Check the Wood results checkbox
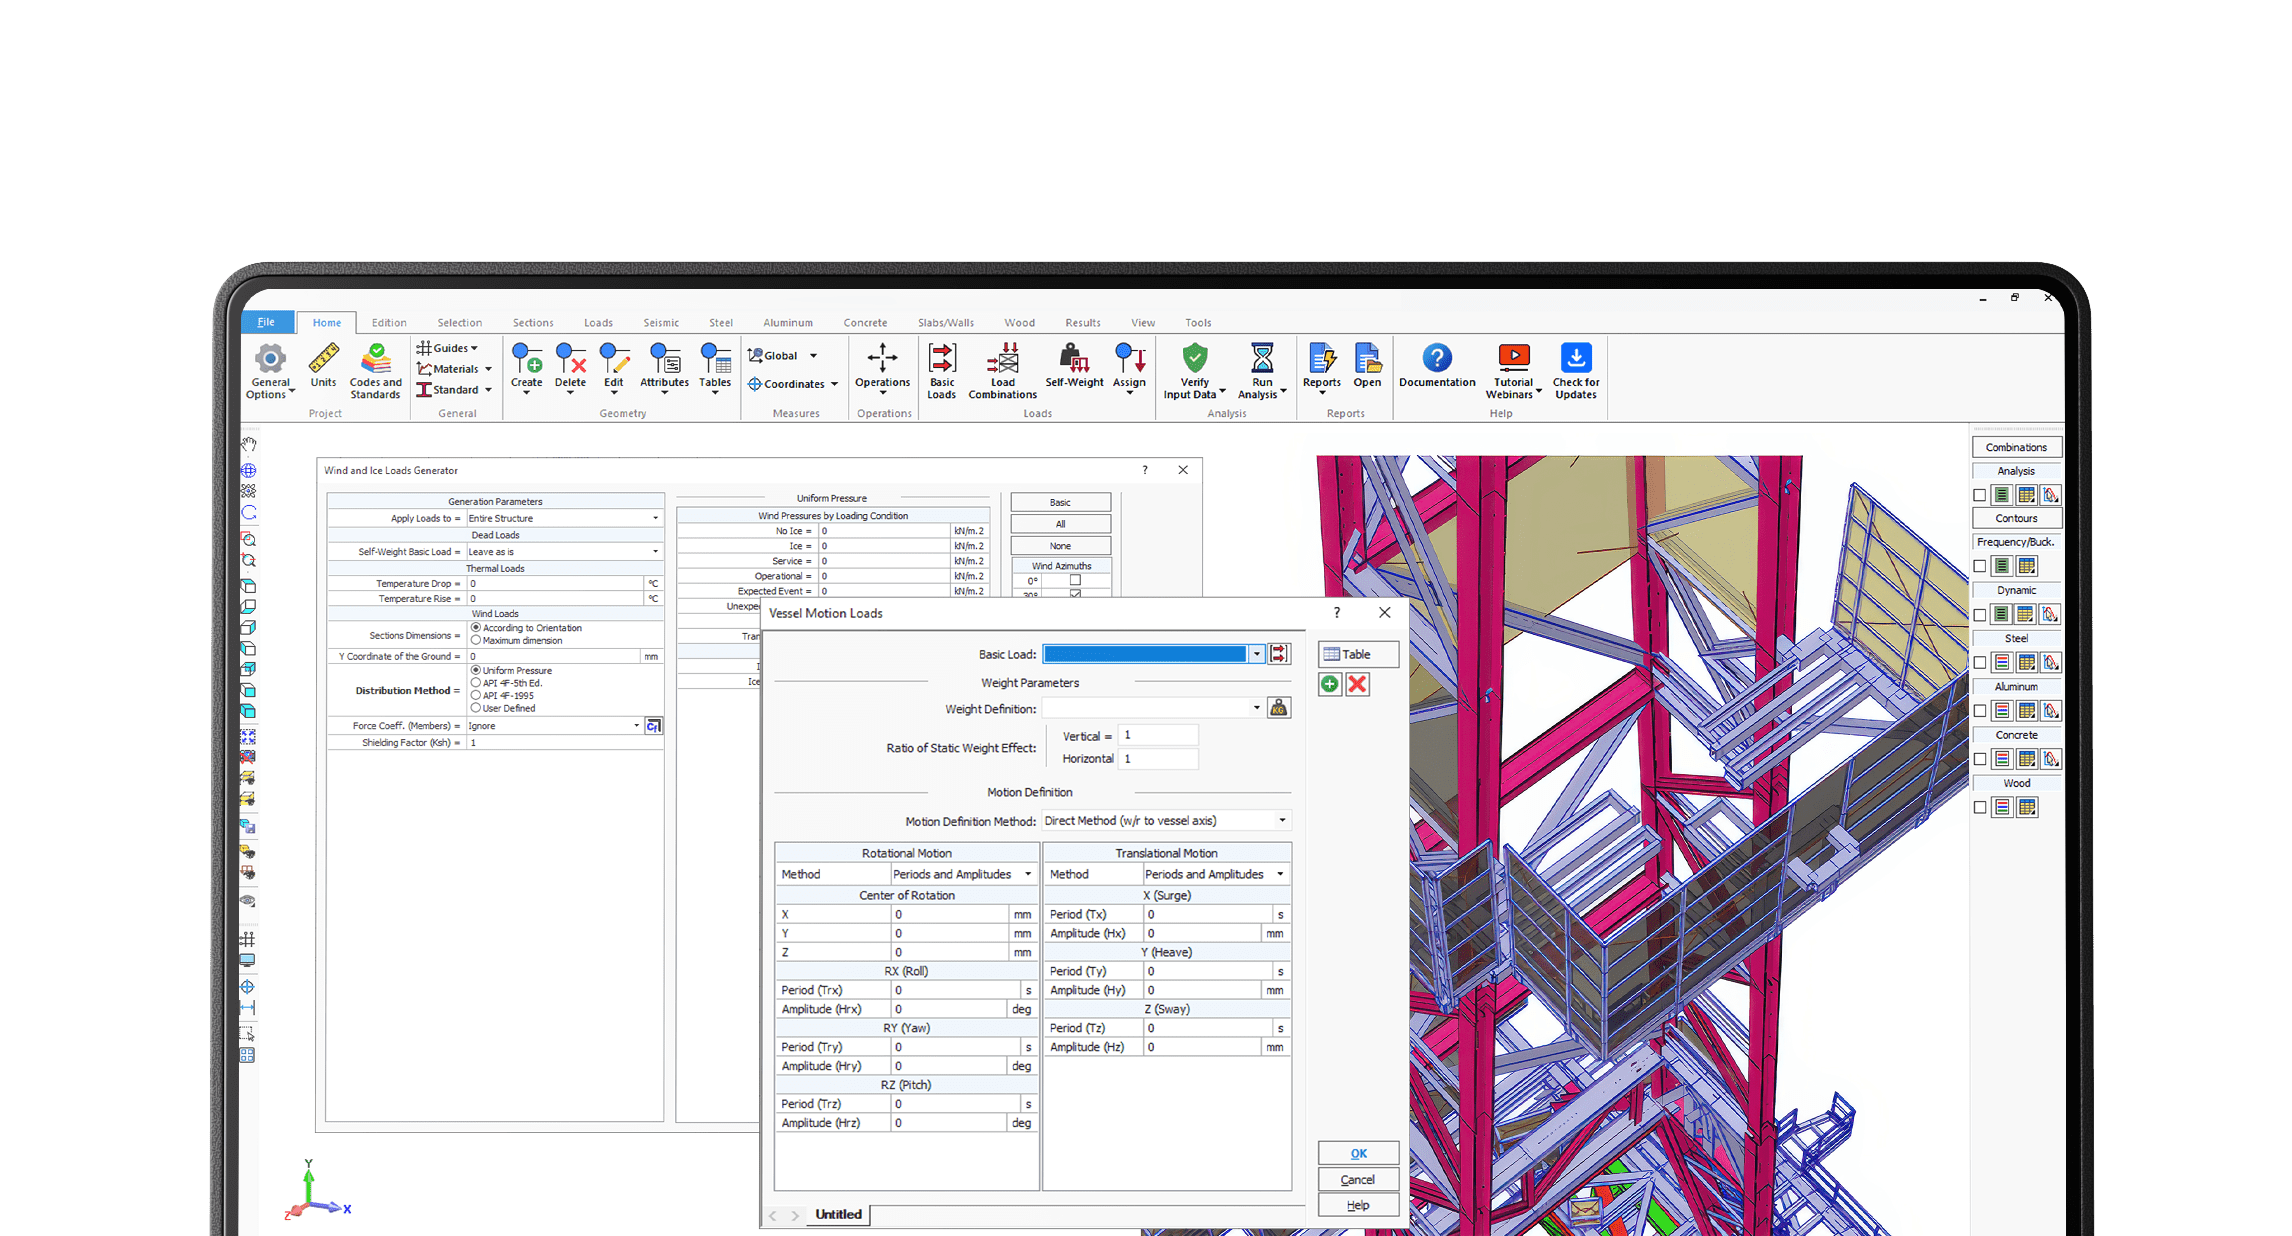Viewport: 2292px width, 1236px height. tap(1979, 807)
